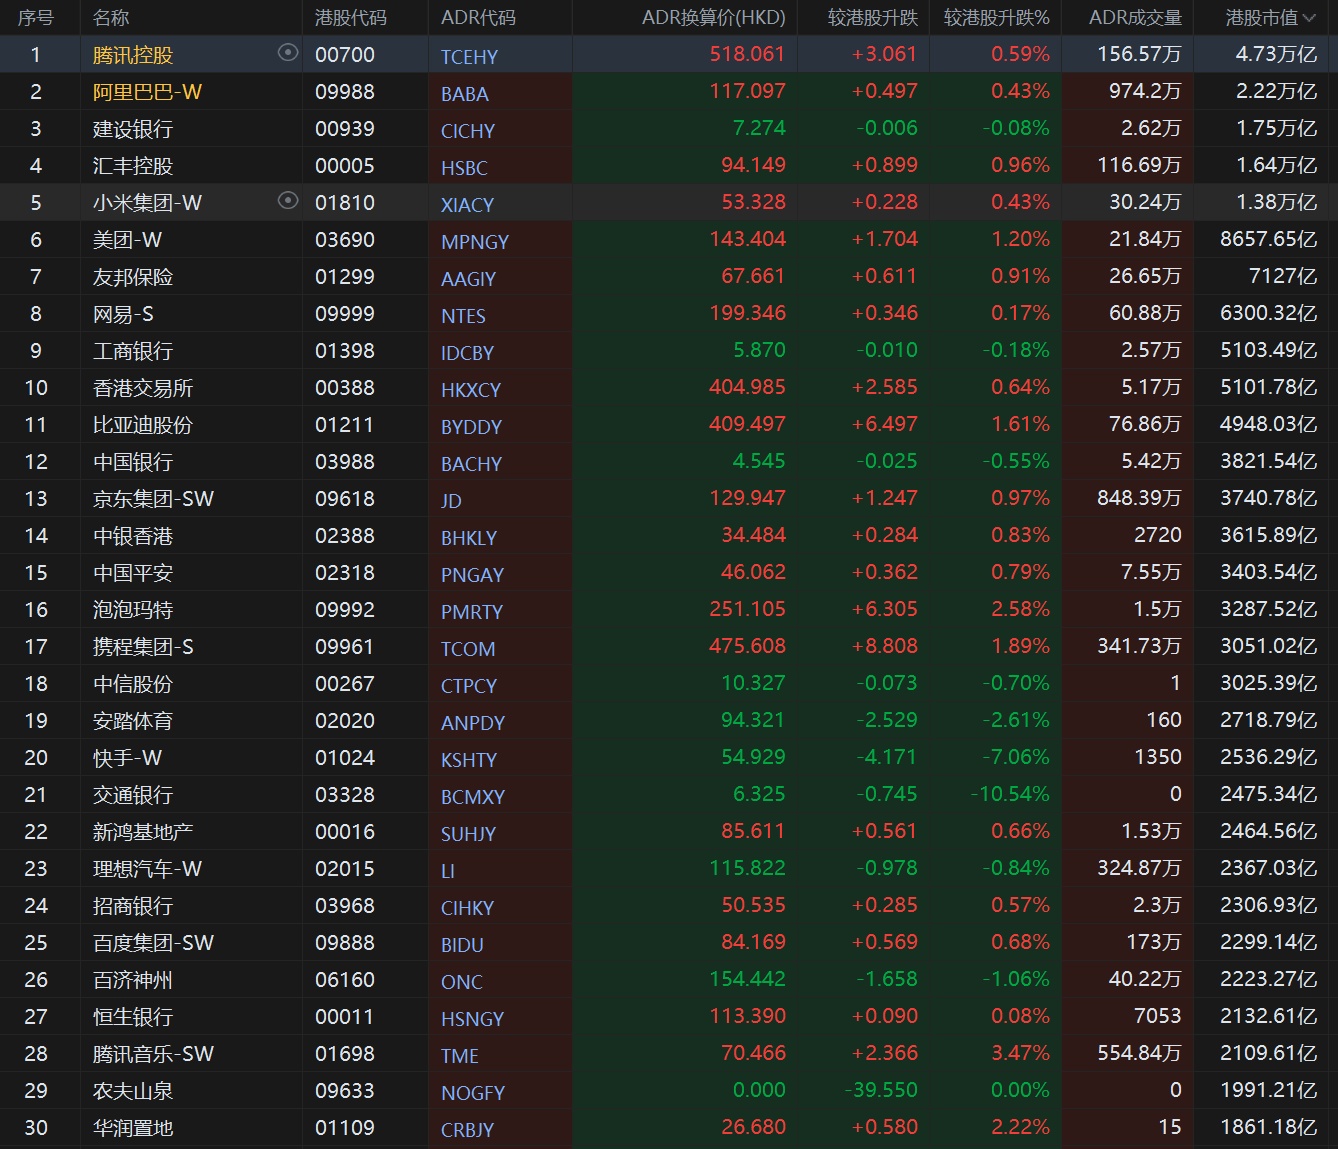The height and width of the screenshot is (1149, 1338).
Task: Select the 香港交易所 stock name
Action: (x=142, y=388)
